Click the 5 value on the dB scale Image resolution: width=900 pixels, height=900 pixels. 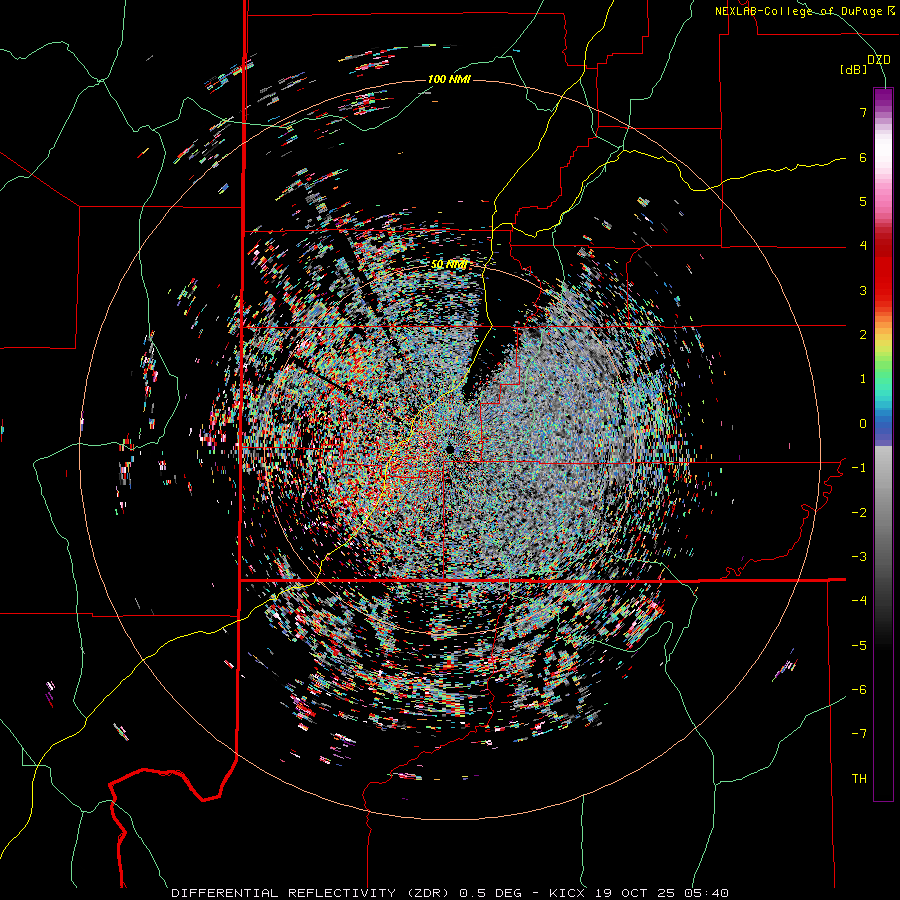(x=863, y=201)
